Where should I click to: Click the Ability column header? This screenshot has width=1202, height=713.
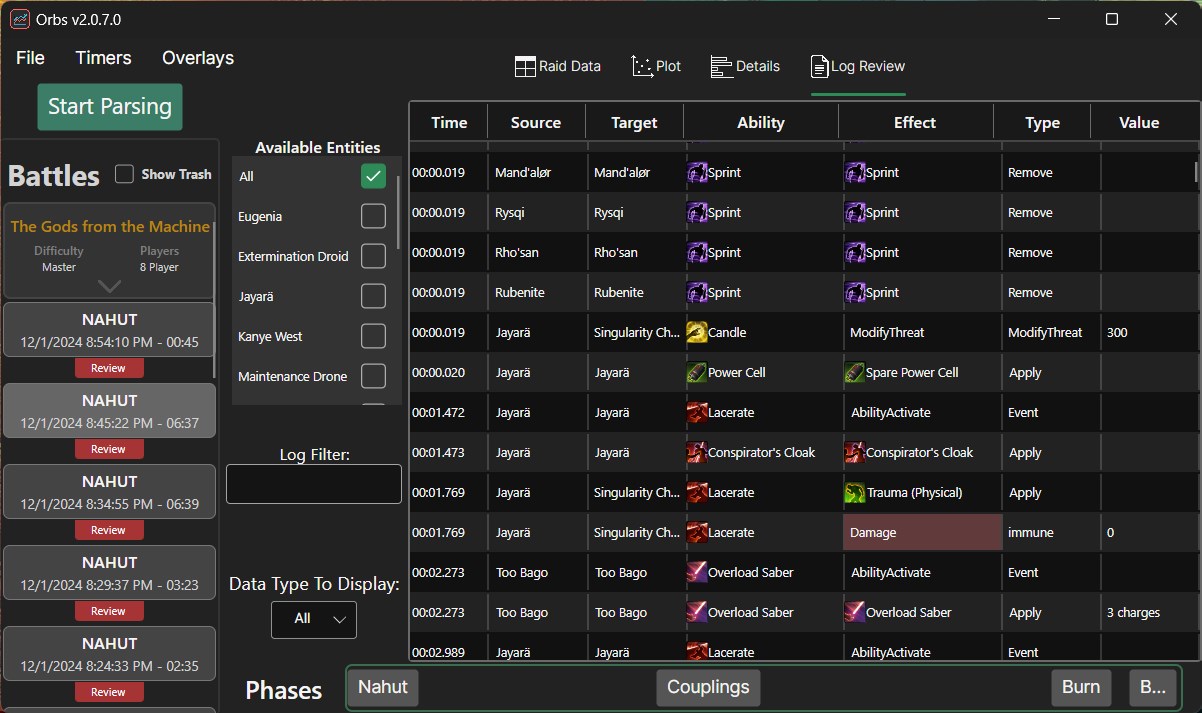pyautogui.click(x=761, y=123)
